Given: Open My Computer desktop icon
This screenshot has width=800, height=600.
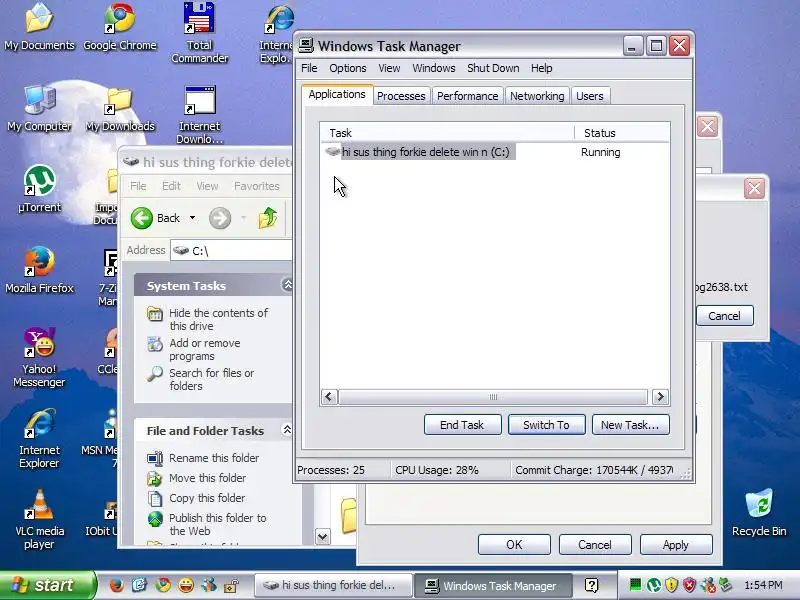Looking at the screenshot, I should coord(39,108).
